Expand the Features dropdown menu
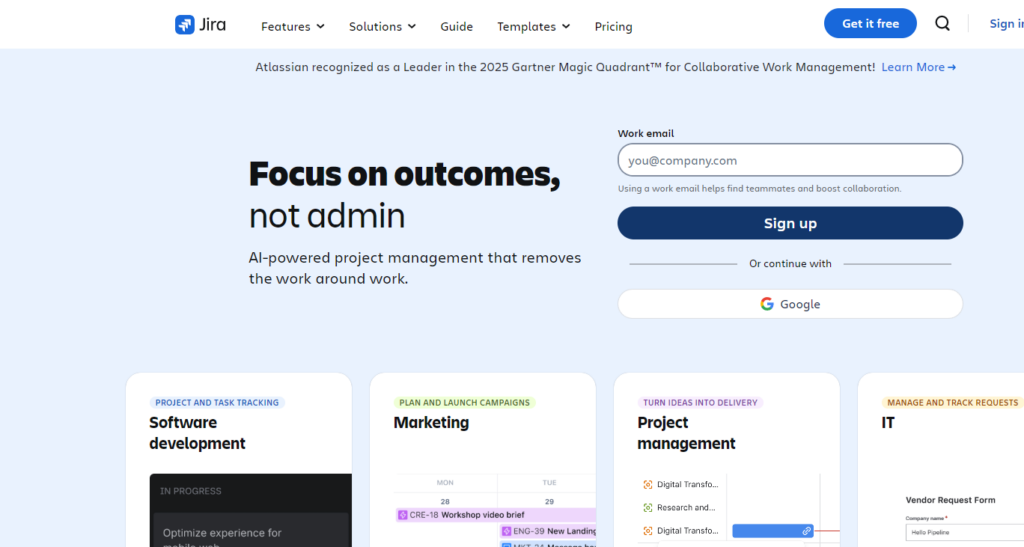 292,26
